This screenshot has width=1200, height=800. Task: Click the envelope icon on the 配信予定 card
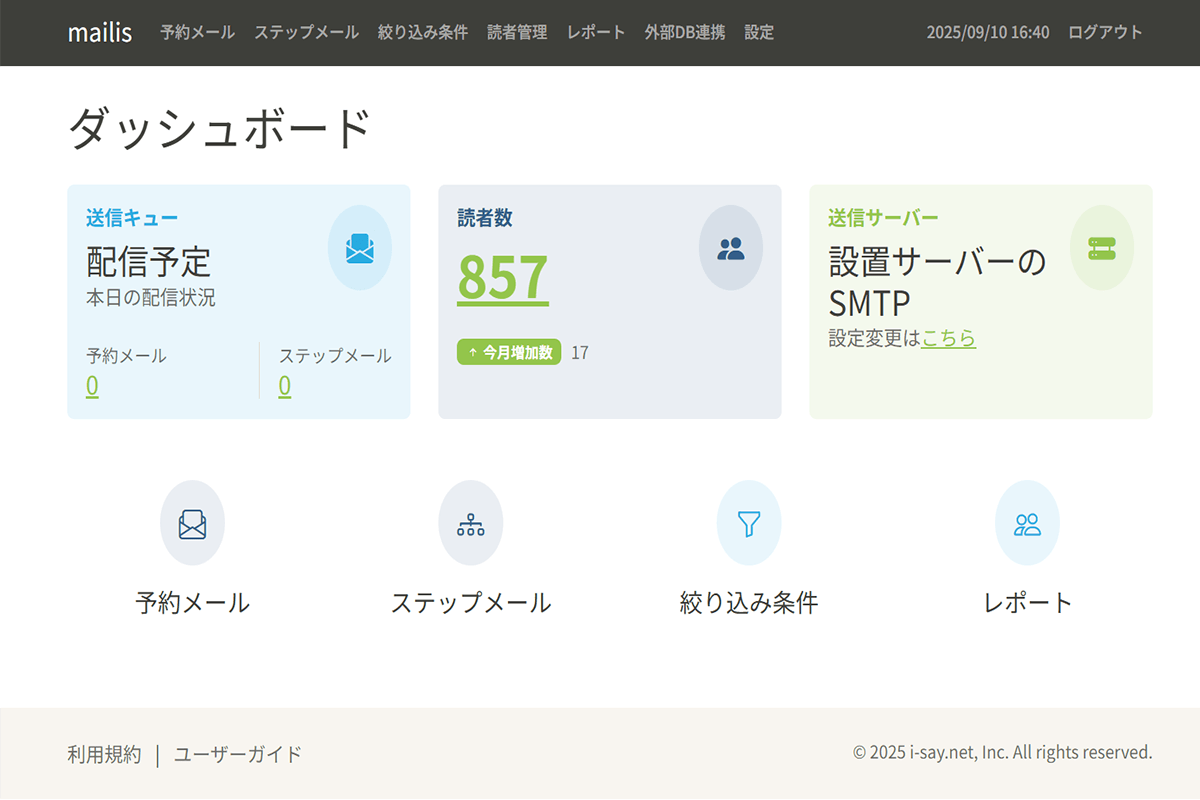click(x=359, y=248)
